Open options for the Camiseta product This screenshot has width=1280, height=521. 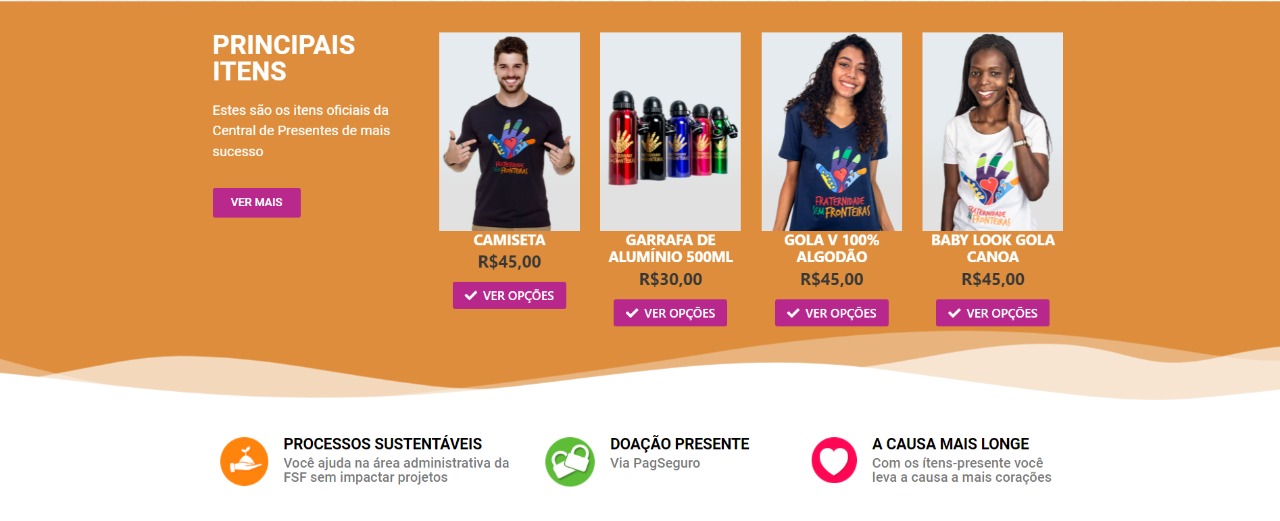(x=509, y=295)
